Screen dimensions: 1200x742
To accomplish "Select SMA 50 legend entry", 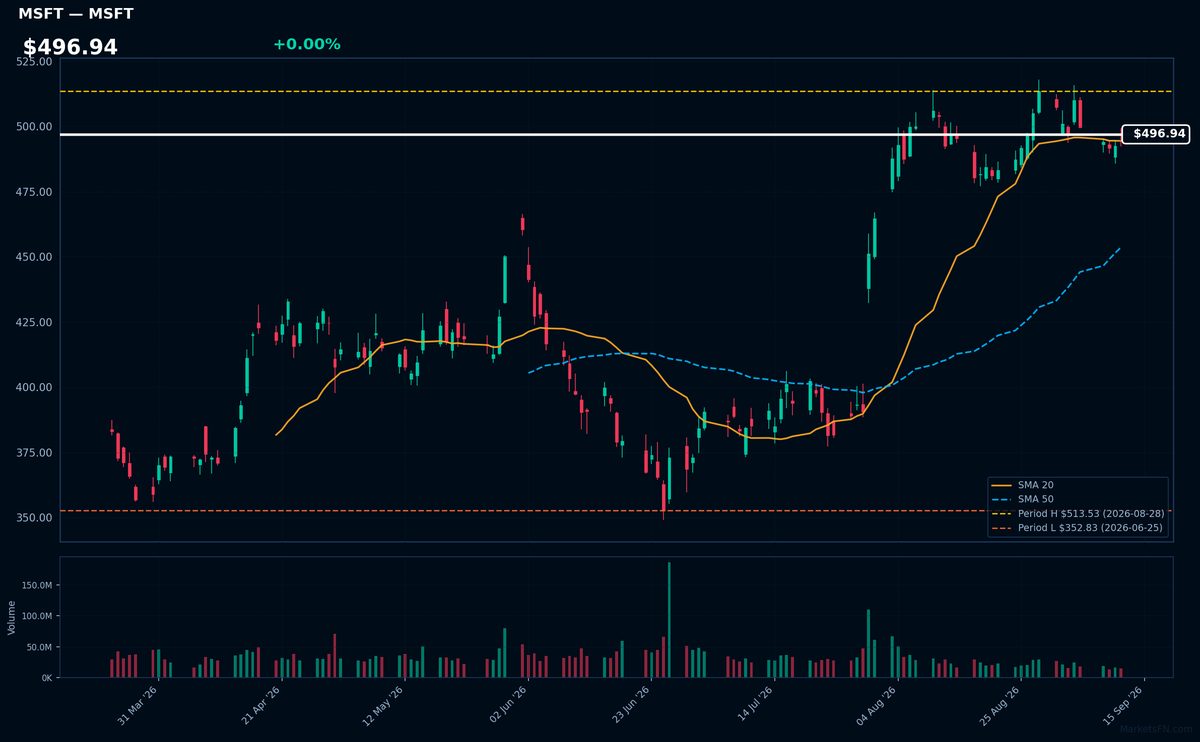I will pyautogui.click(x=1022, y=499).
